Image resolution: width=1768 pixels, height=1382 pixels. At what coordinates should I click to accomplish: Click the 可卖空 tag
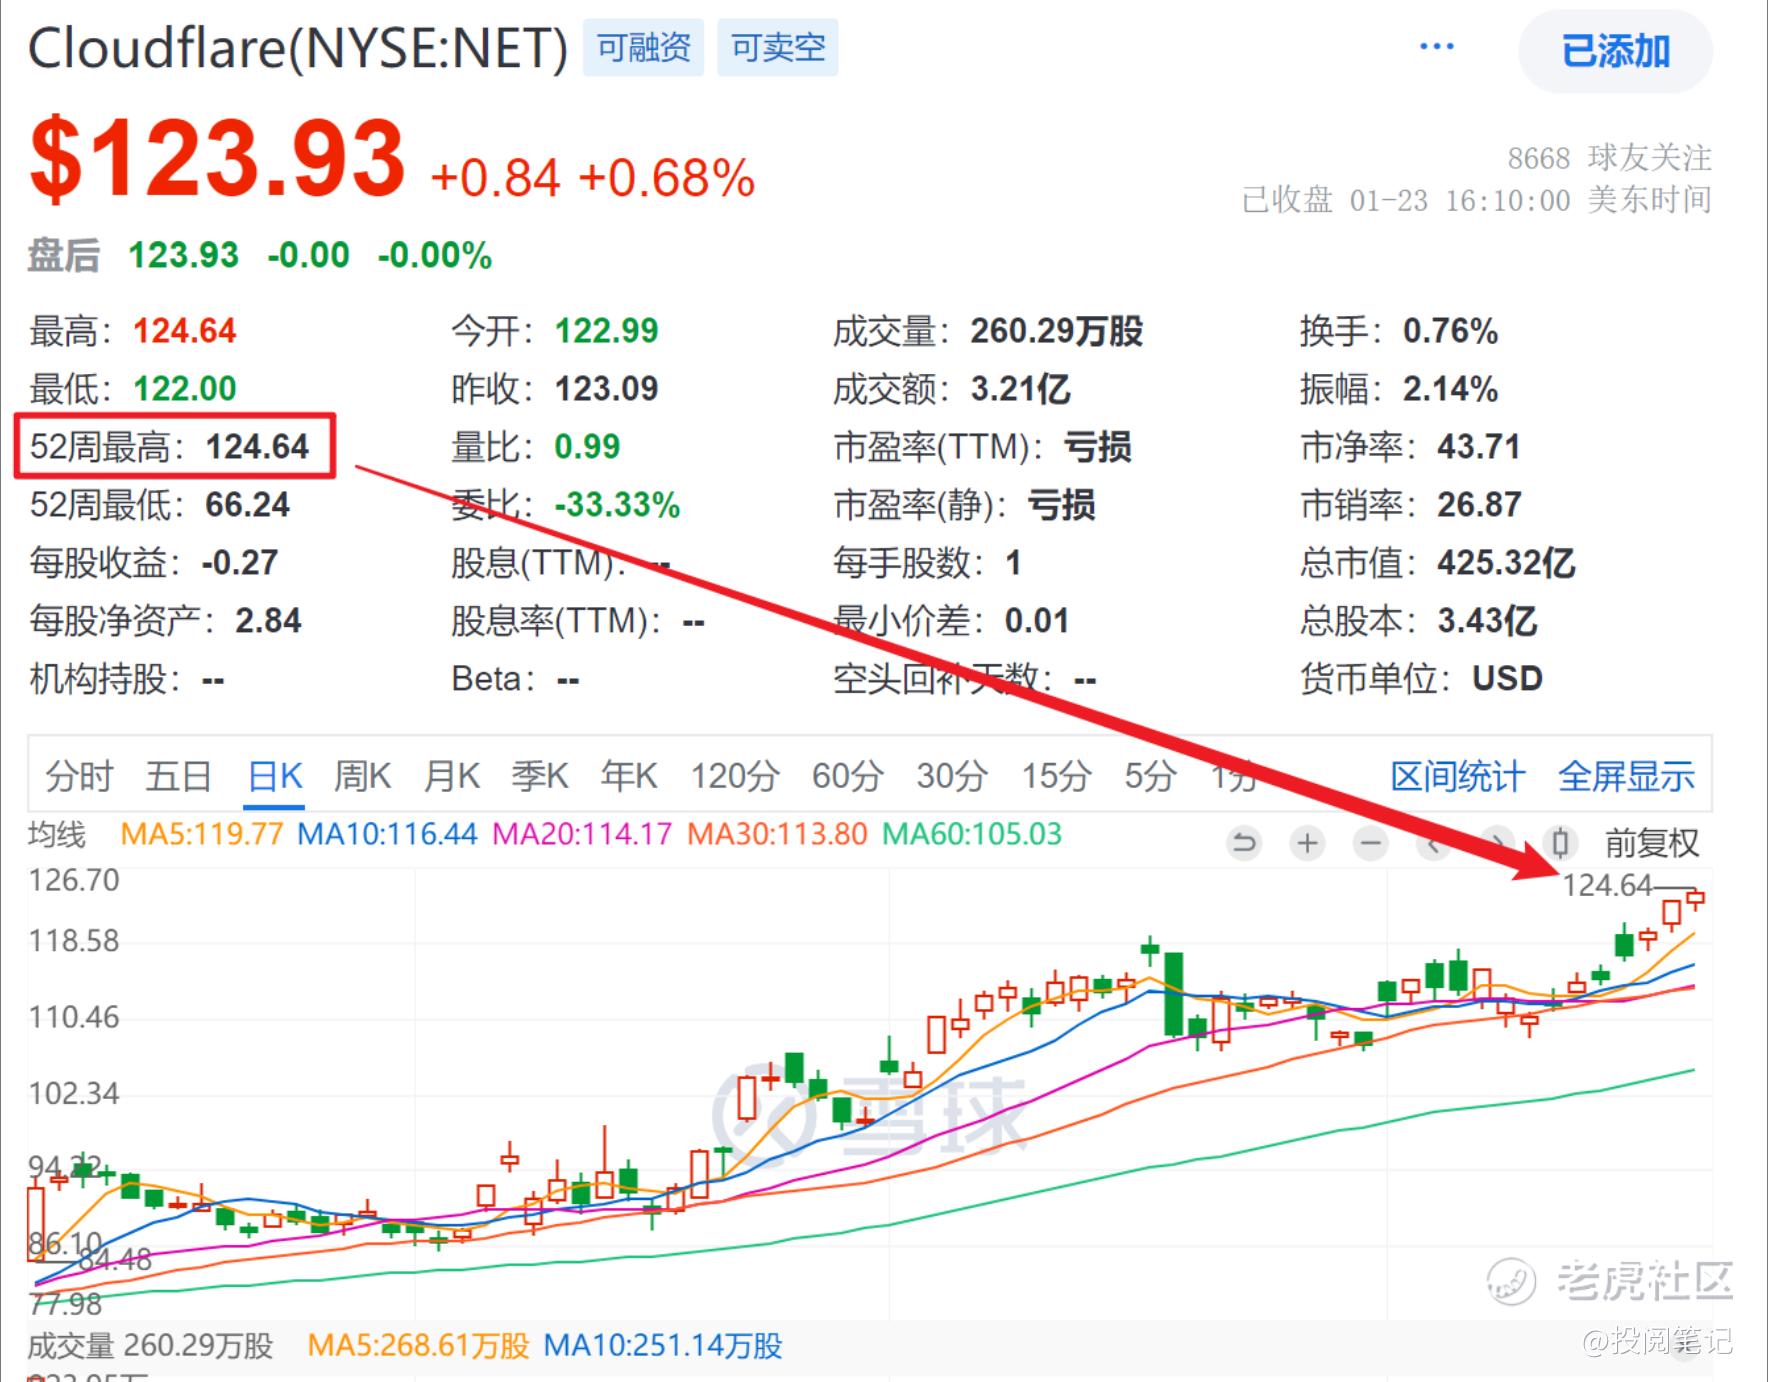[x=778, y=47]
